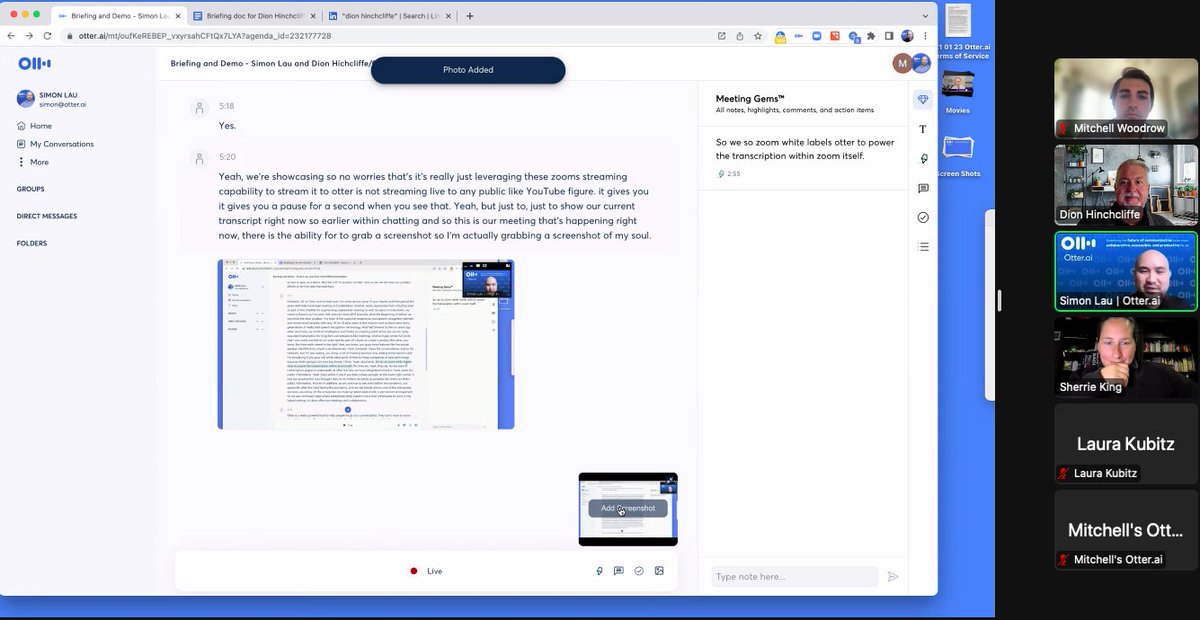
Task: Open the Chrome three-dot menu
Action: (926, 35)
